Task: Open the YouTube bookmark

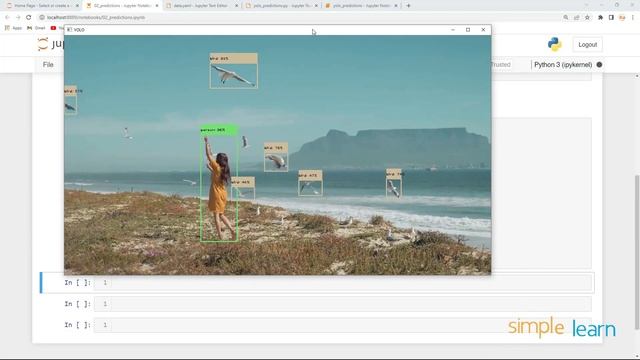Action: (58, 28)
